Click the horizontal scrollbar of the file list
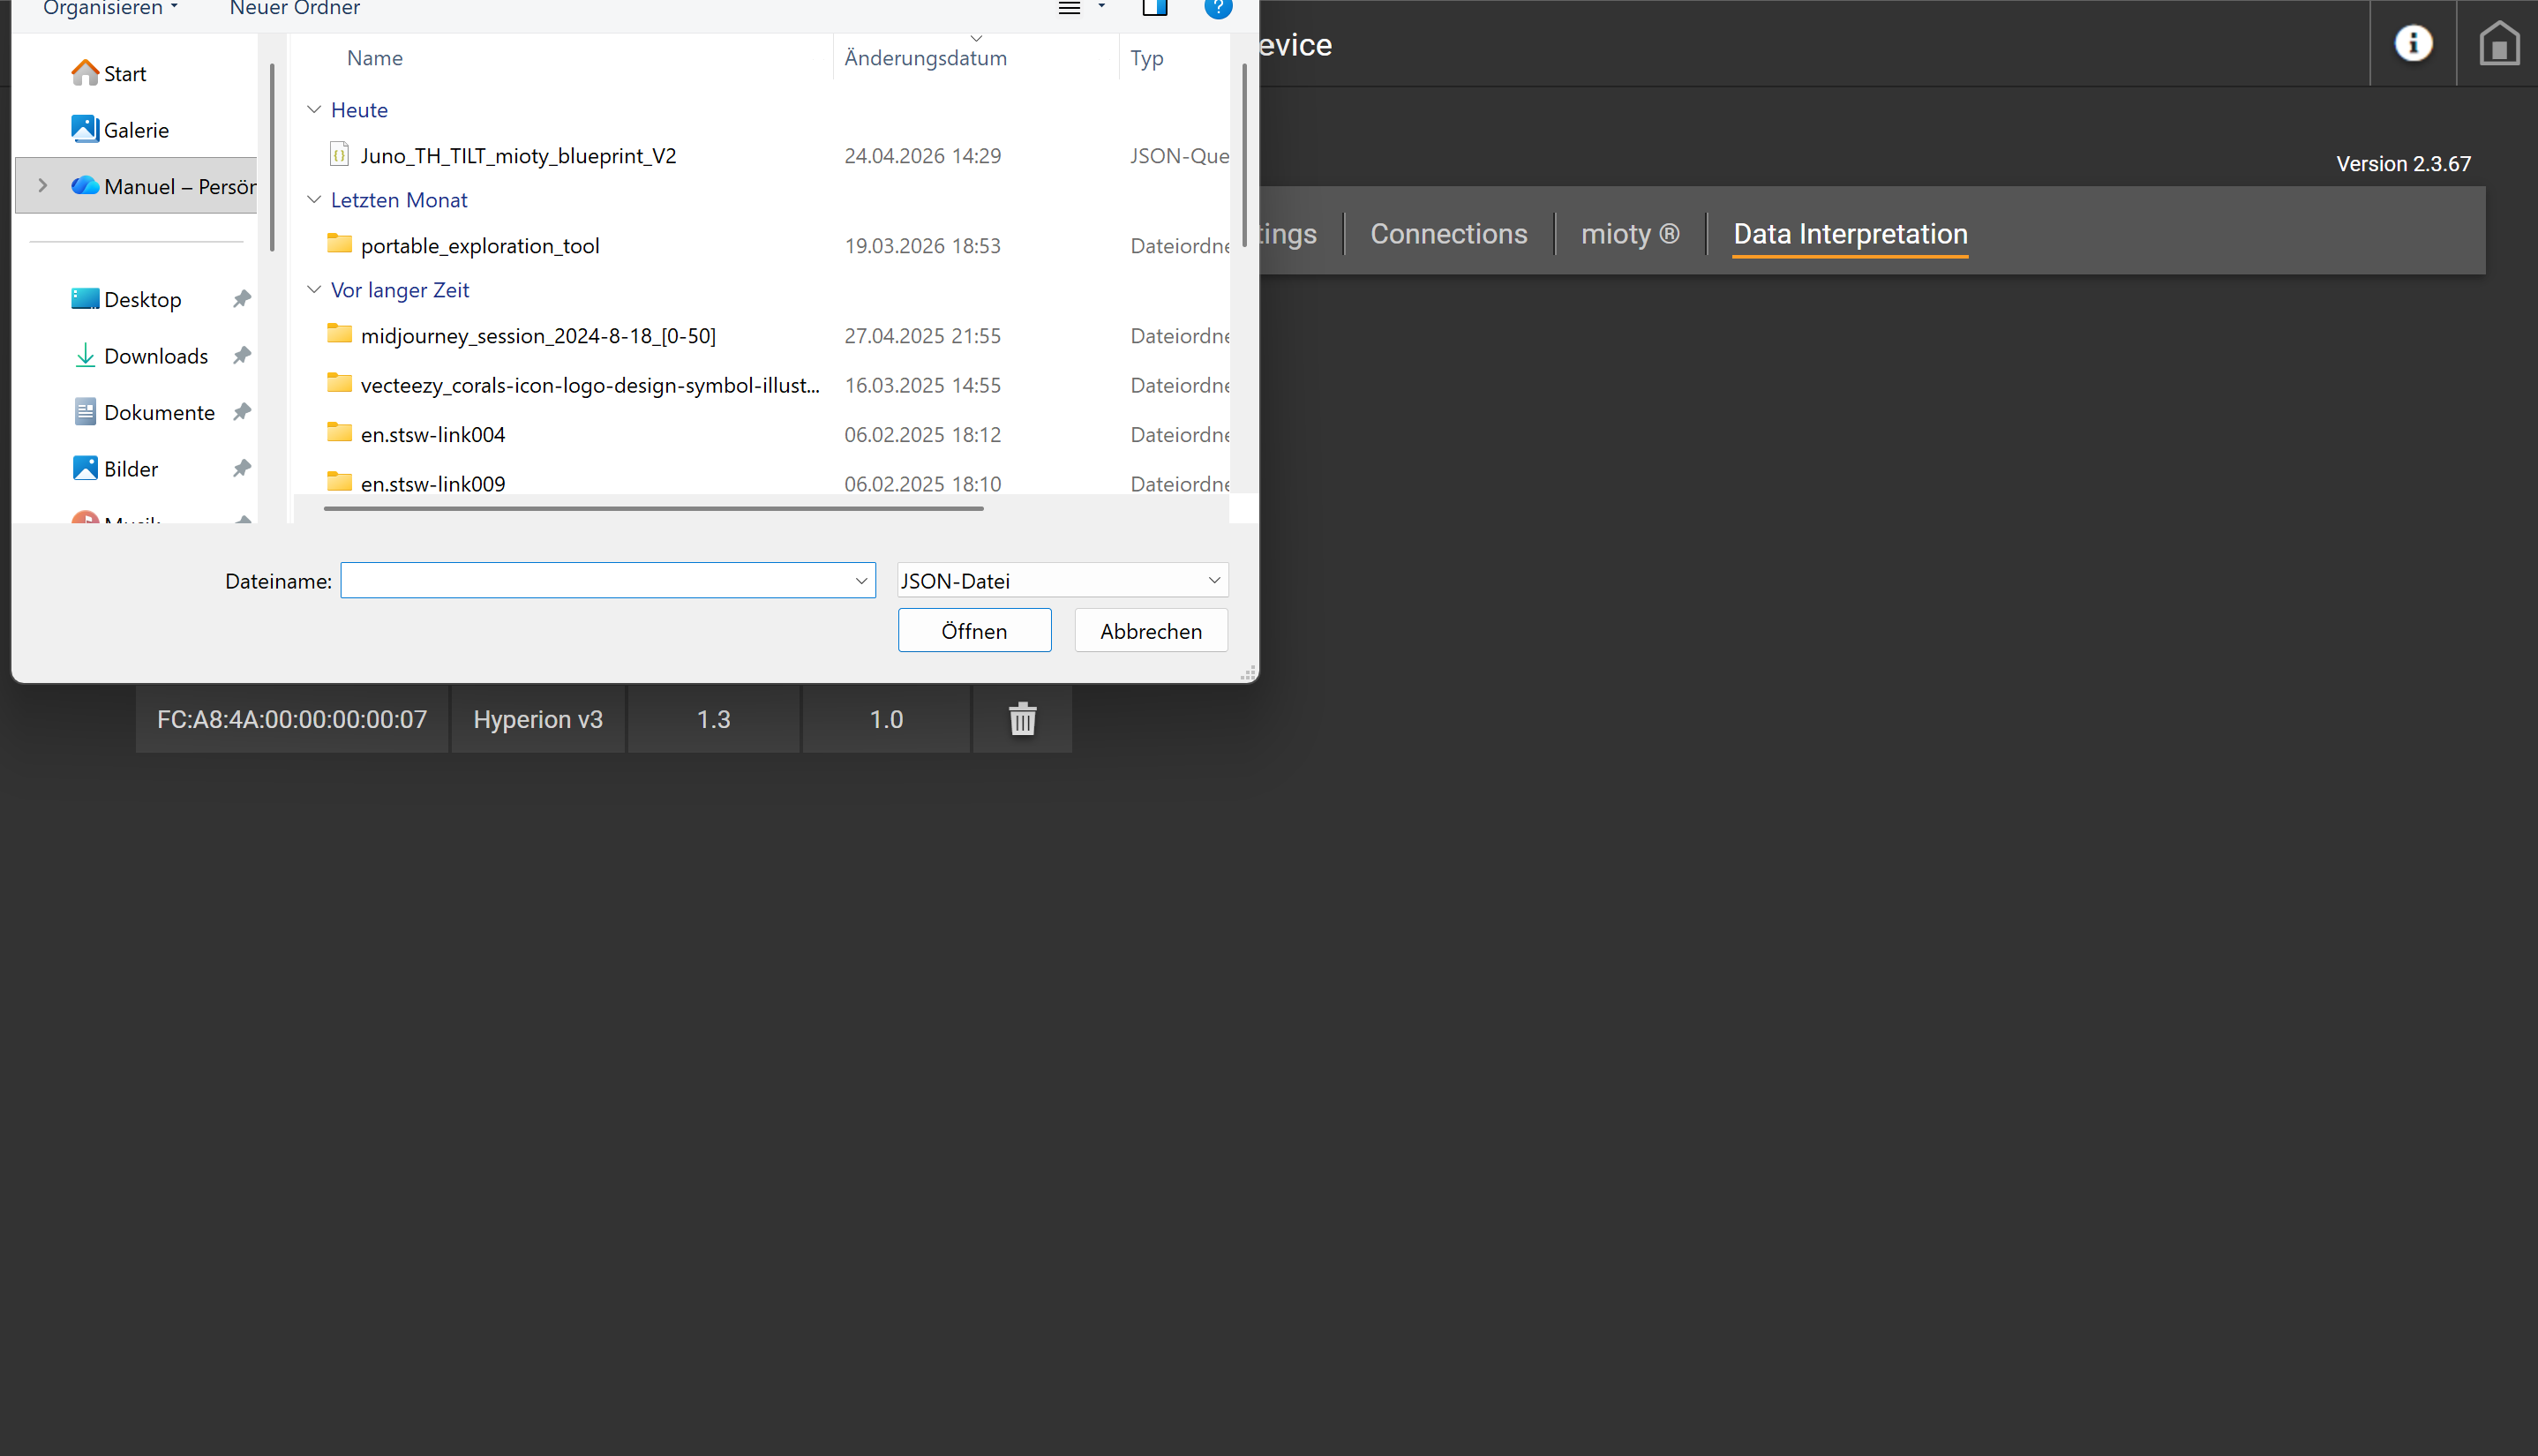The image size is (2538, 1456). (654, 508)
